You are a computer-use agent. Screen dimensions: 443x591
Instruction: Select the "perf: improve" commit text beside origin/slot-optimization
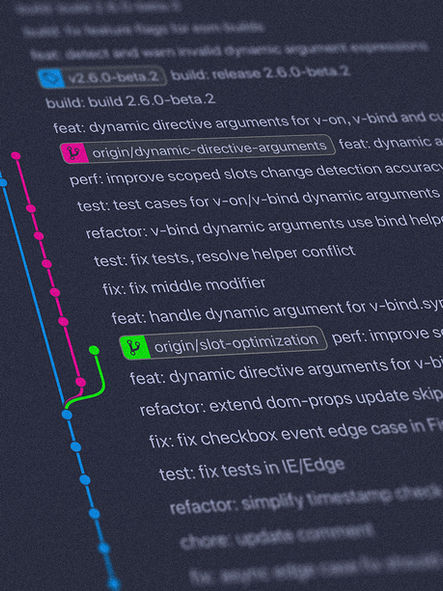point(387,335)
